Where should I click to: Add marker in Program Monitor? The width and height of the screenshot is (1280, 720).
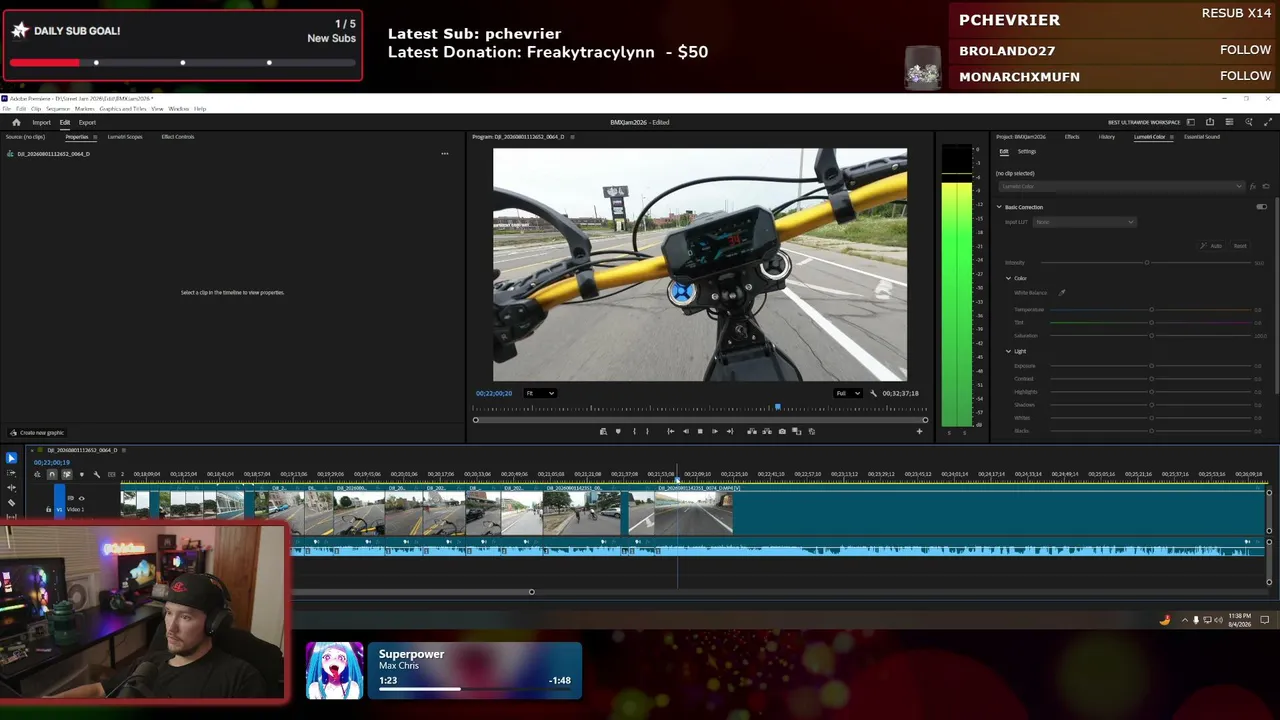pyautogui.click(x=618, y=431)
